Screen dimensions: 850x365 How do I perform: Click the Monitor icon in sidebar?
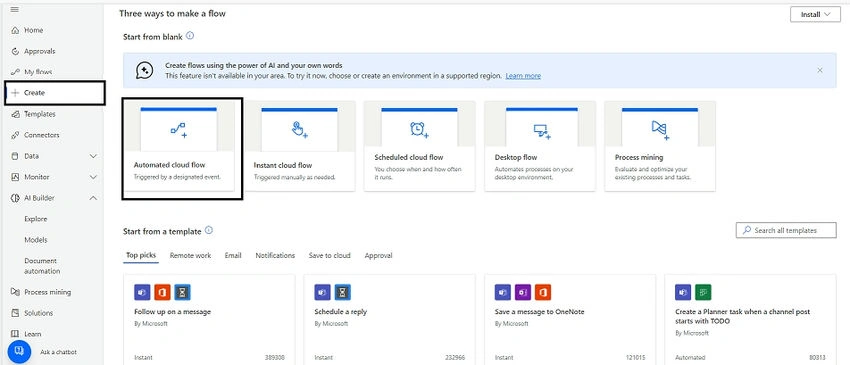(x=15, y=177)
